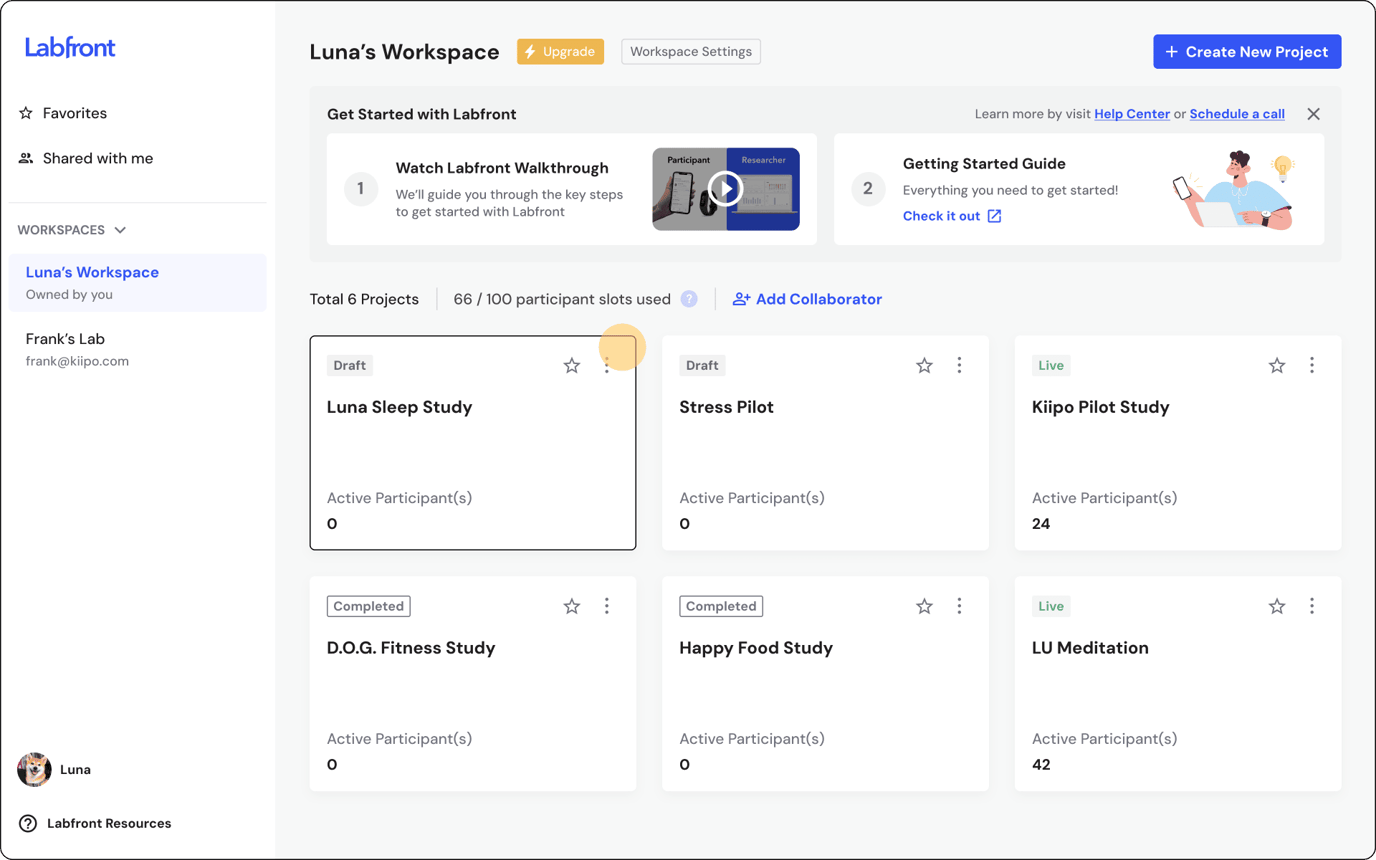
Task: Star the LU Meditation project
Action: [x=1276, y=605]
